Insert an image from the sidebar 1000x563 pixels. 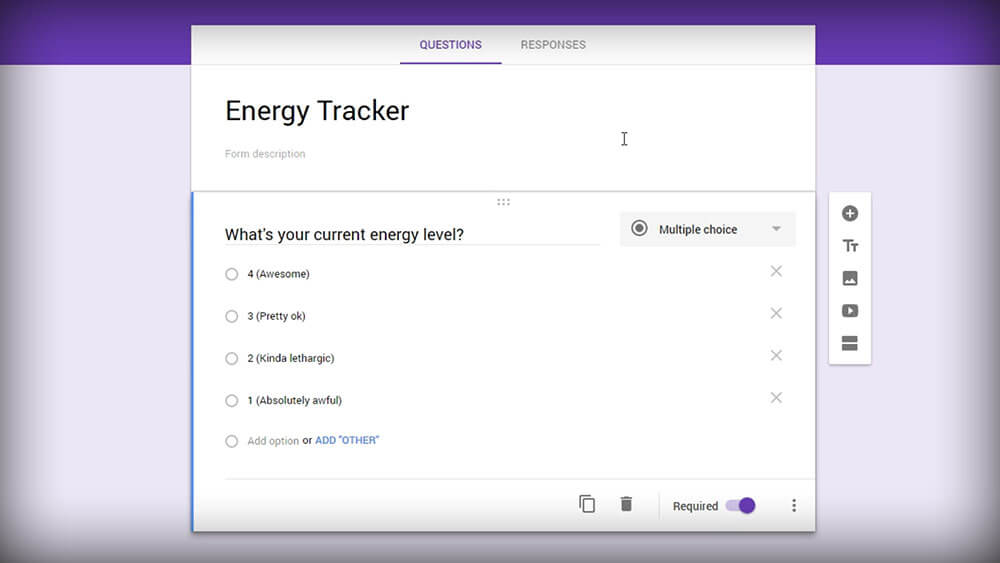pos(850,279)
